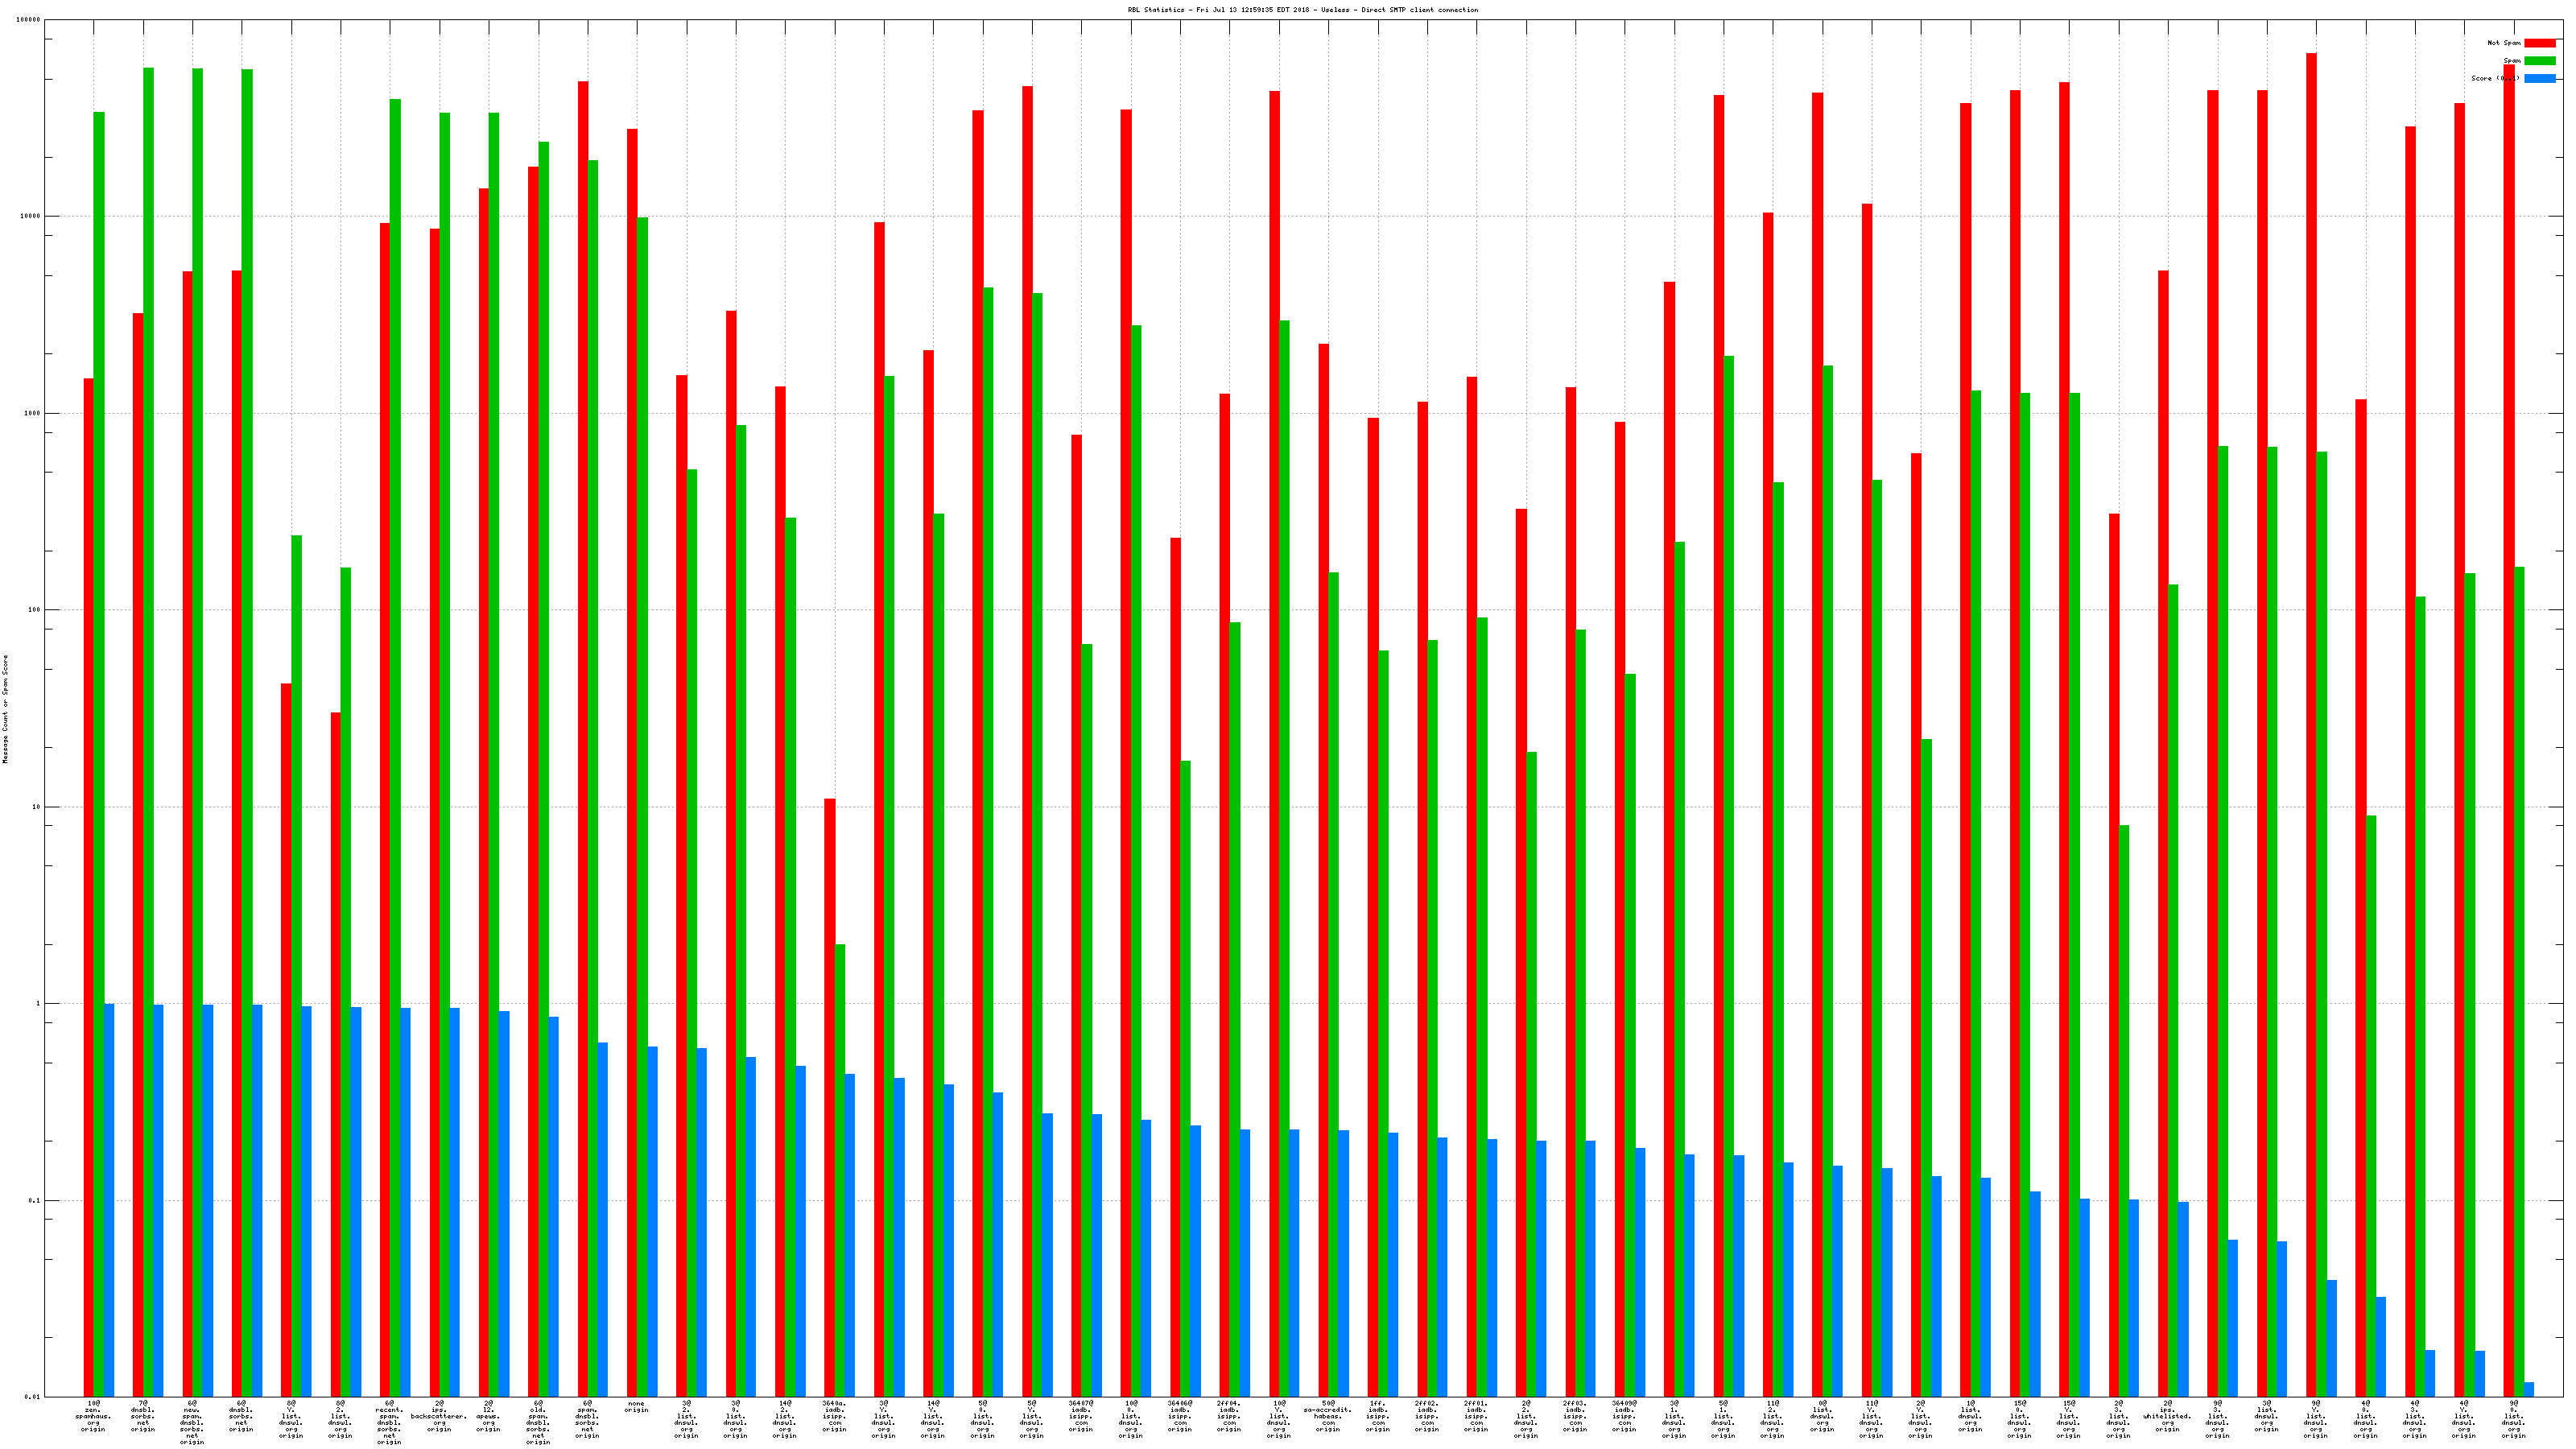
Task: Click the 1000 y-axis tick label
Action: pyautogui.click(x=33, y=413)
